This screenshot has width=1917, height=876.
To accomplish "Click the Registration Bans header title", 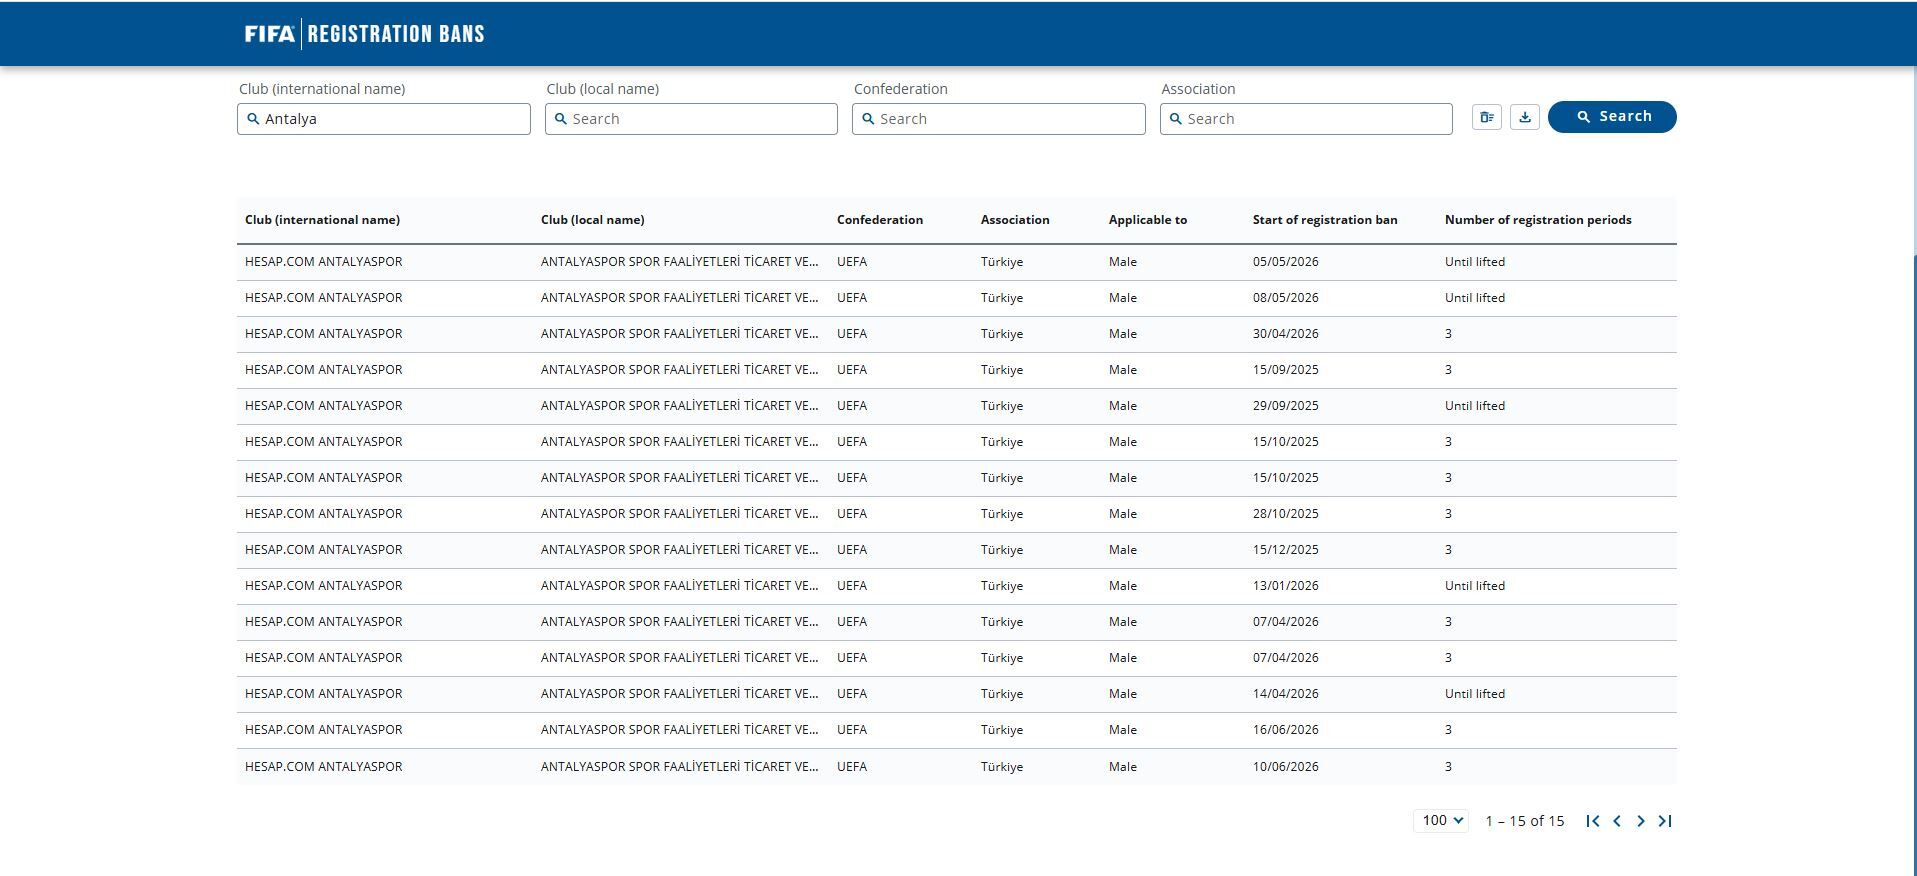I will (x=396, y=34).
